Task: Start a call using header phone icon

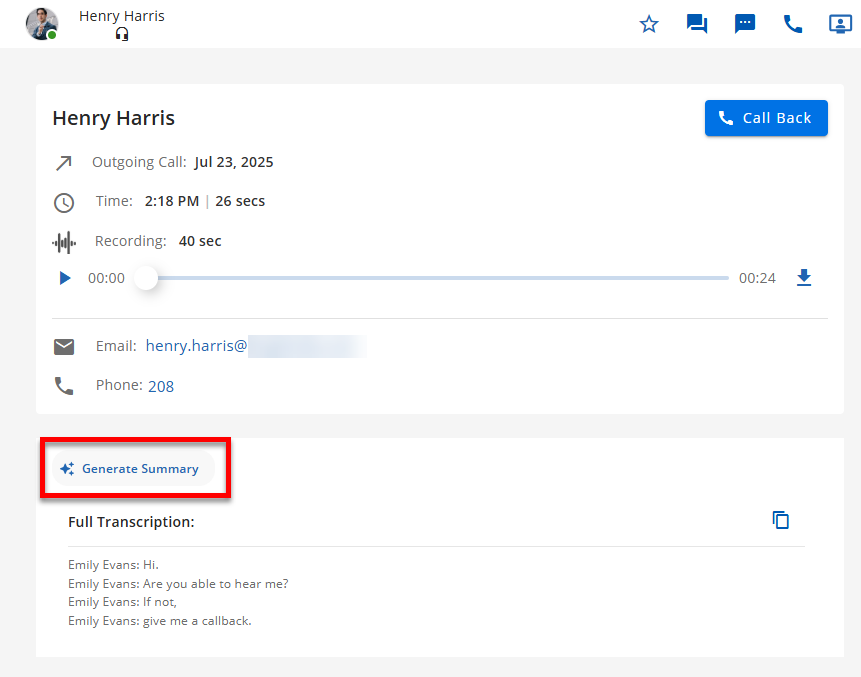Action: (793, 24)
